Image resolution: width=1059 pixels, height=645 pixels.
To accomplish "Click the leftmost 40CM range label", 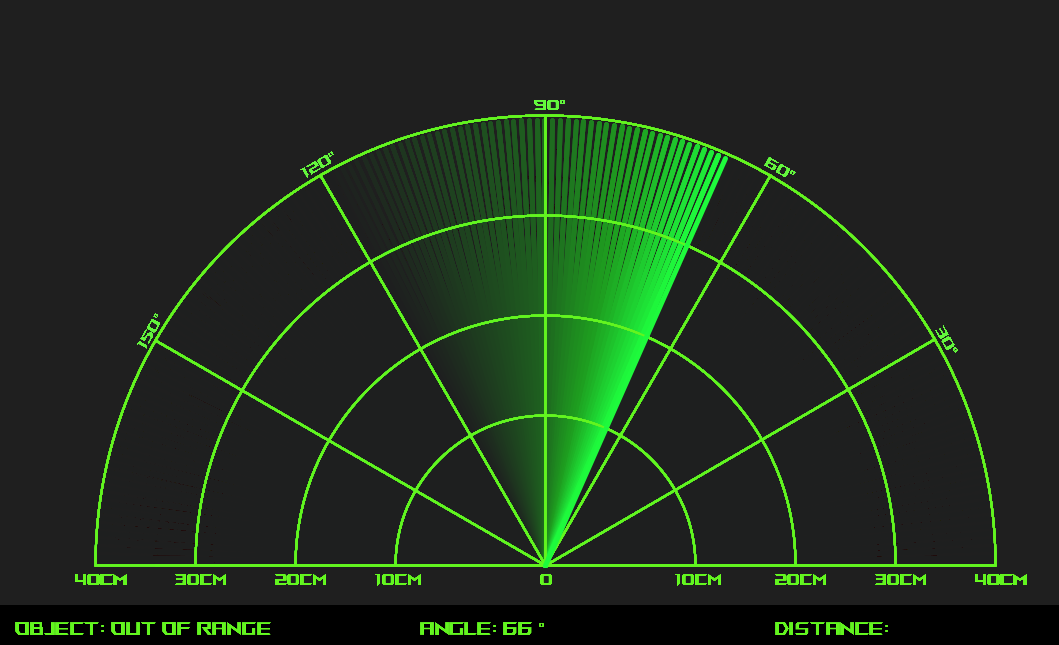I will (x=101, y=580).
